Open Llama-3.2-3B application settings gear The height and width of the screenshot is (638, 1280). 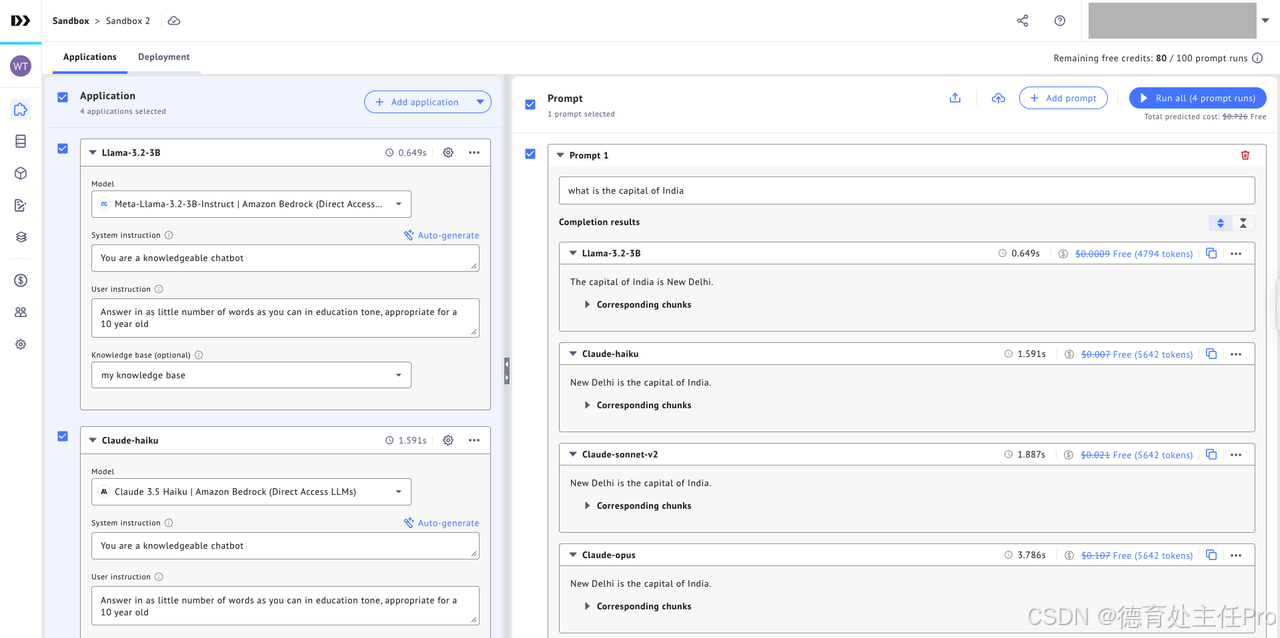pos(448,153)
